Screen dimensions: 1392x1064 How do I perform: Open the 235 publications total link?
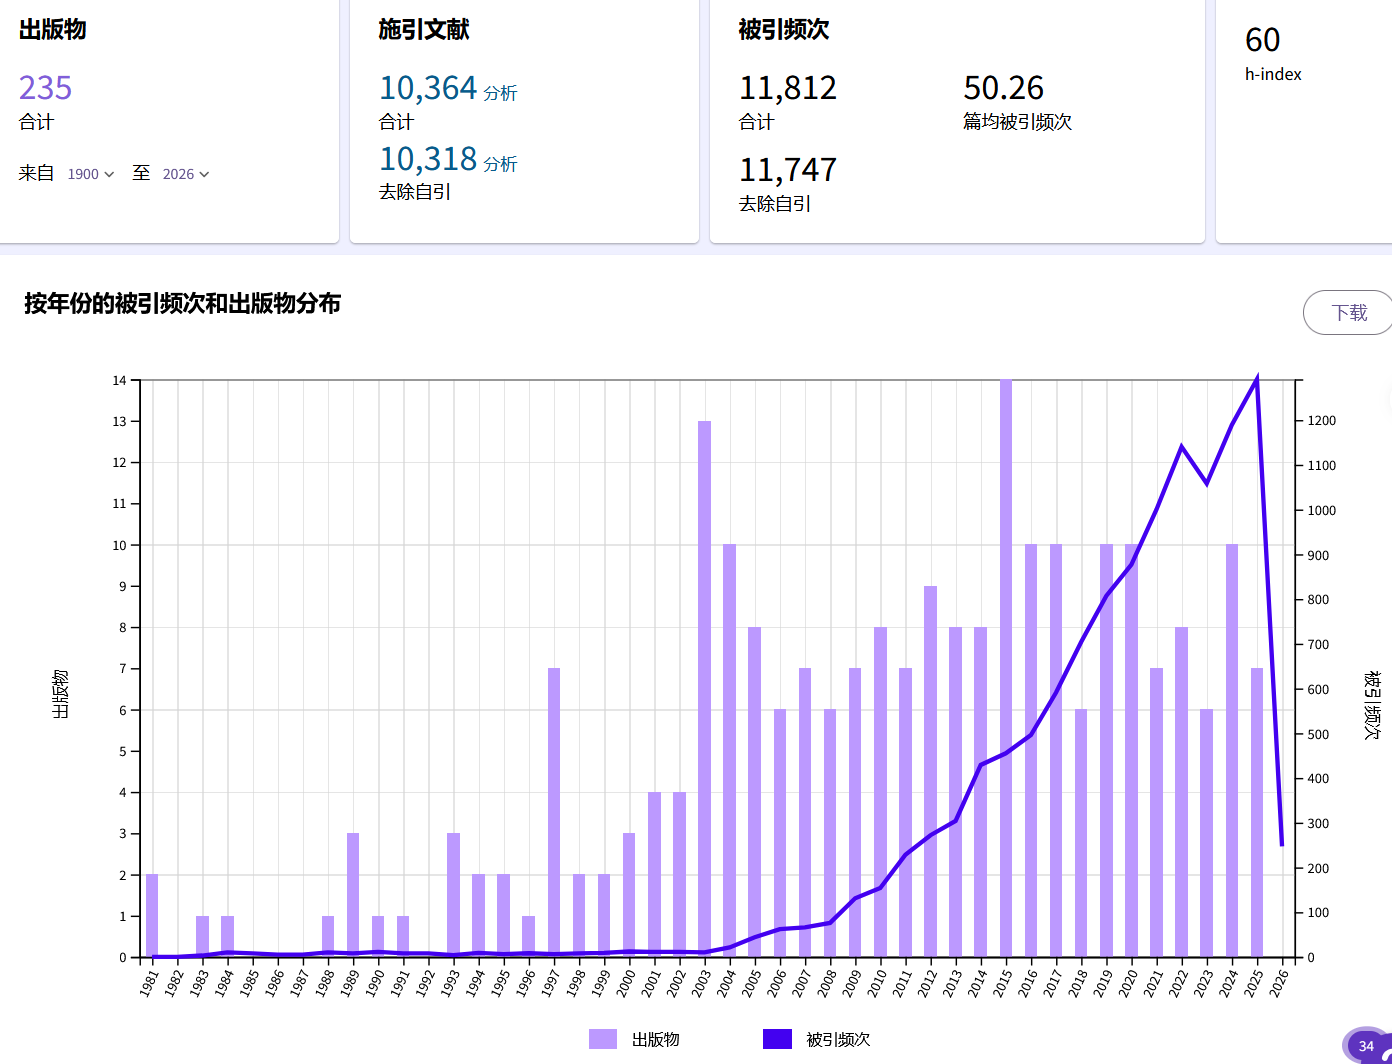[46, 88]
